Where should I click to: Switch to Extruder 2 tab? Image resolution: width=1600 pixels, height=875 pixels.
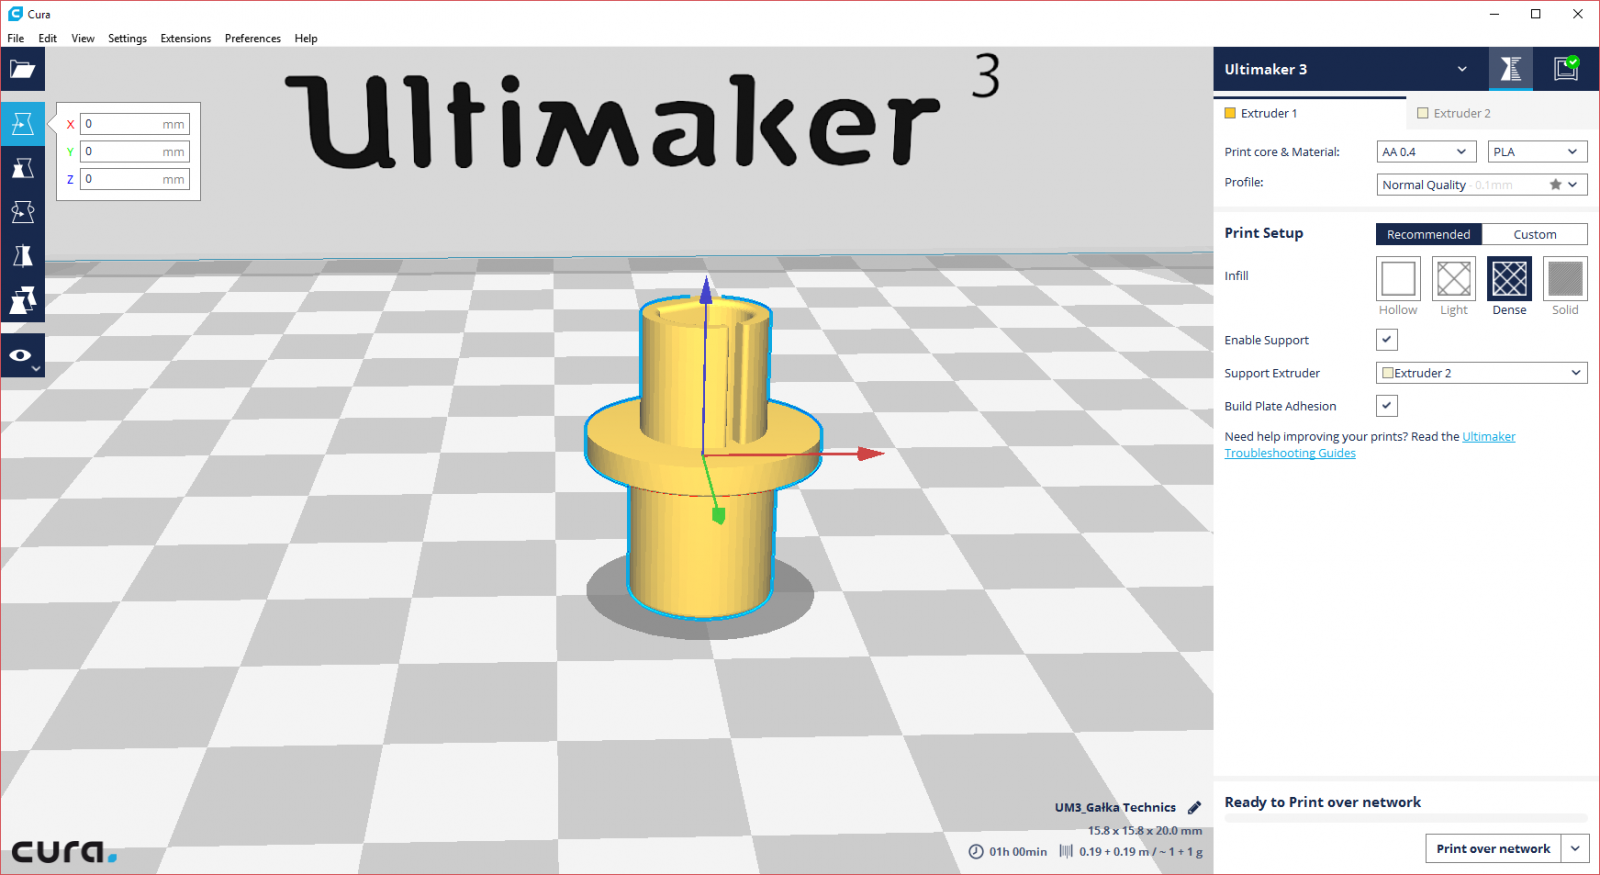(1502, 113)
